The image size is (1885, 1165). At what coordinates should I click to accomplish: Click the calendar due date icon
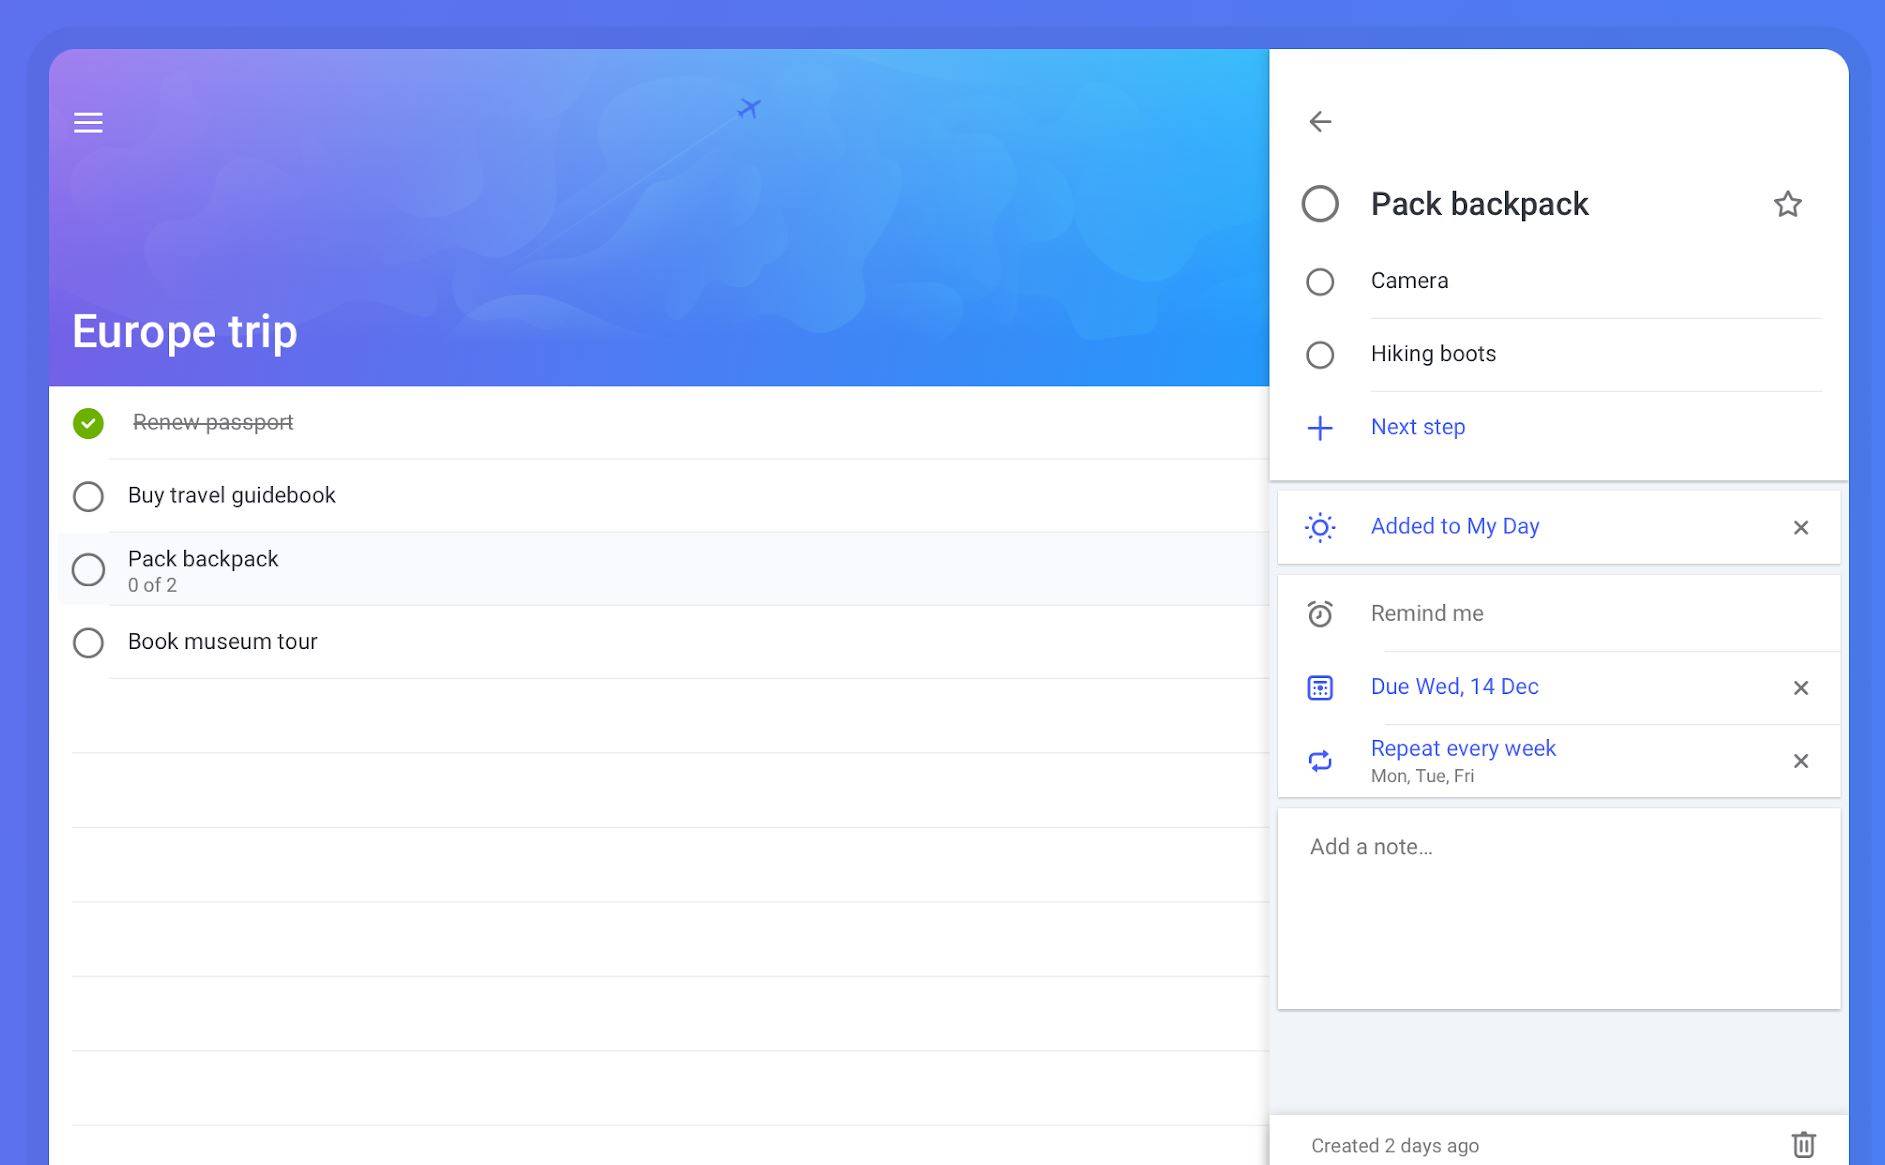1320,688
